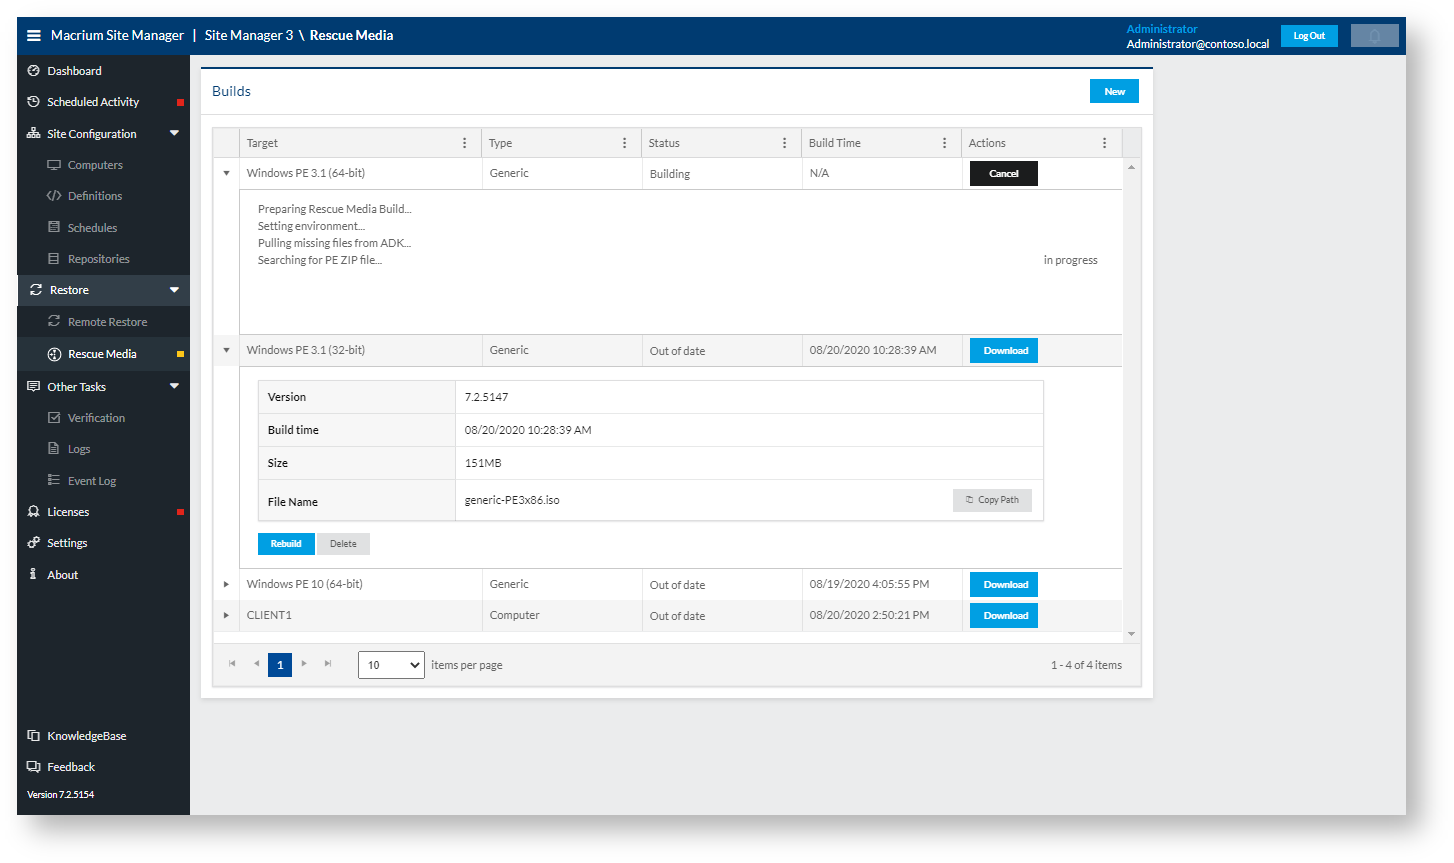Cancel the Windows PE 3.1 64-bit build
This screenshot has height=863, width=1454.
(1004, 174)
